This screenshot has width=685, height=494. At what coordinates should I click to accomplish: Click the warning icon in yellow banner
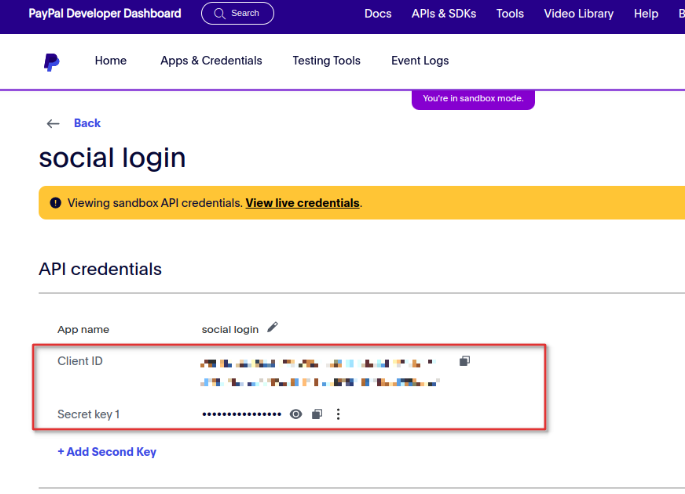click(x=55, y=203)
